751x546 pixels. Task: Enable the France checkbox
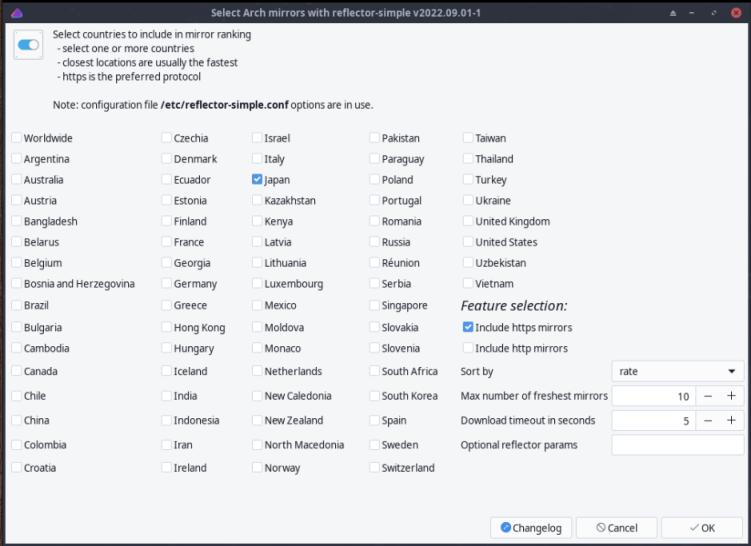166,242
